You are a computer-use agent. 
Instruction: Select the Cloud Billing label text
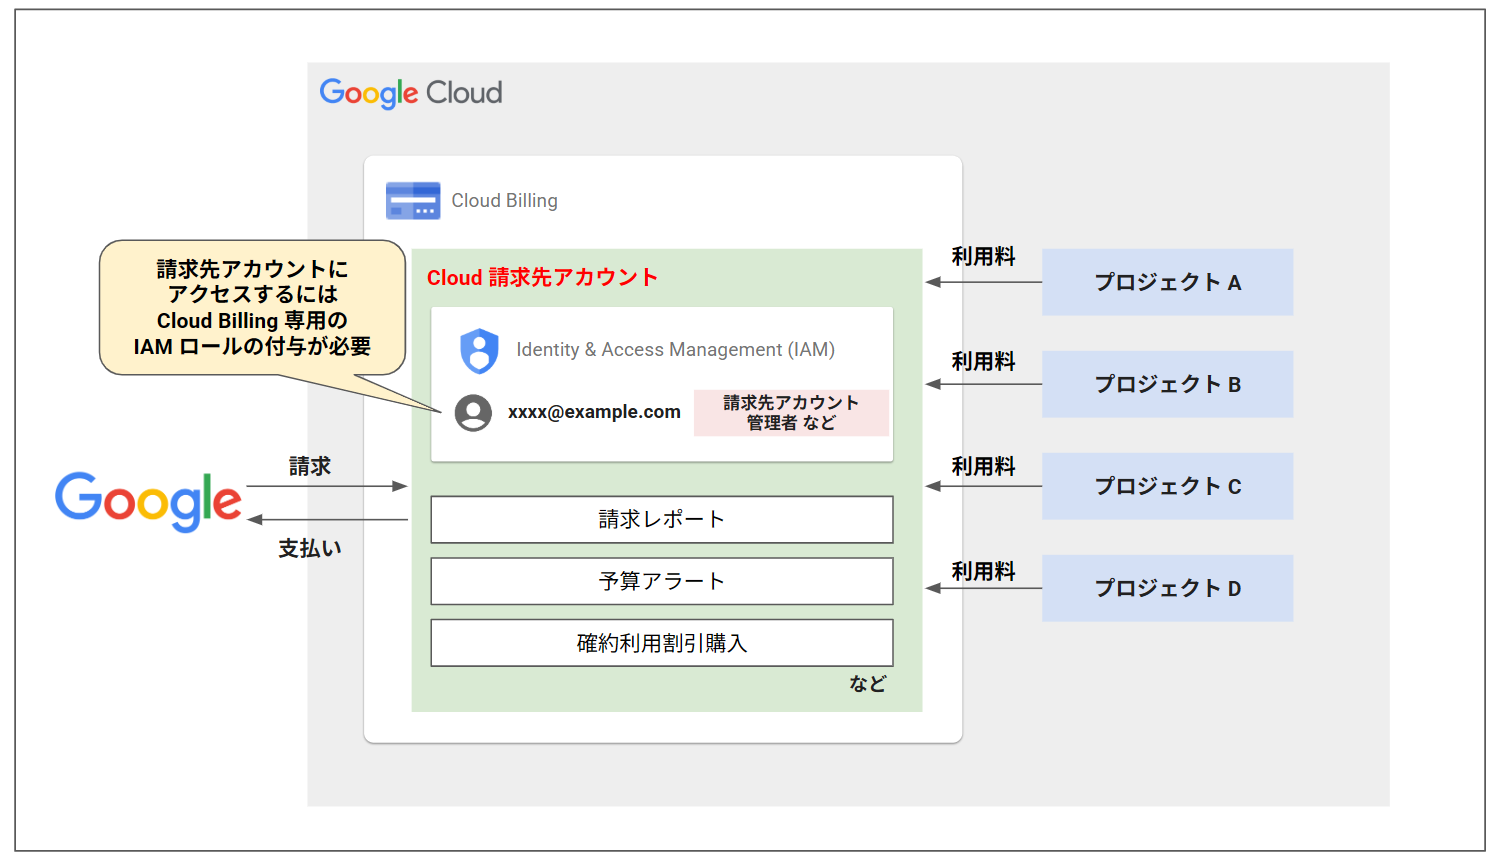(504, 201)
